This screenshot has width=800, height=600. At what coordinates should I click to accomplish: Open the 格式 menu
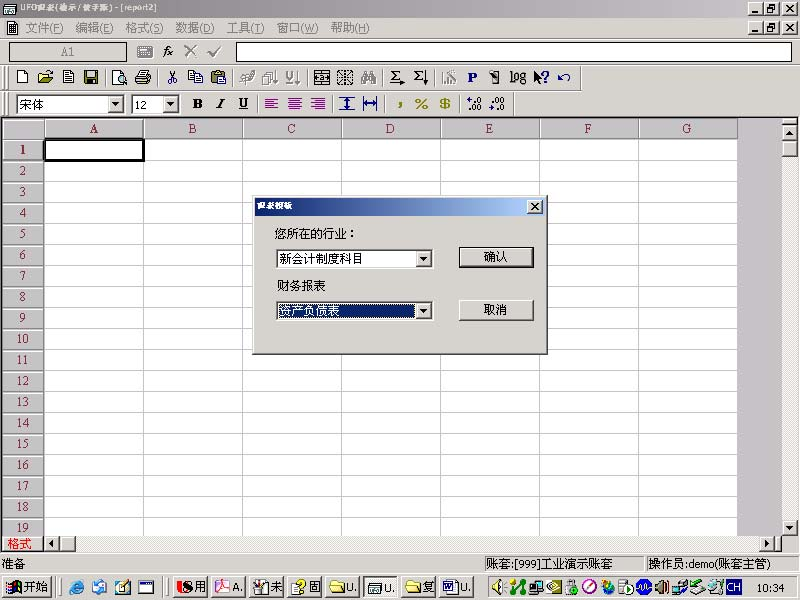pyautogui.click(x=144, y=28)
